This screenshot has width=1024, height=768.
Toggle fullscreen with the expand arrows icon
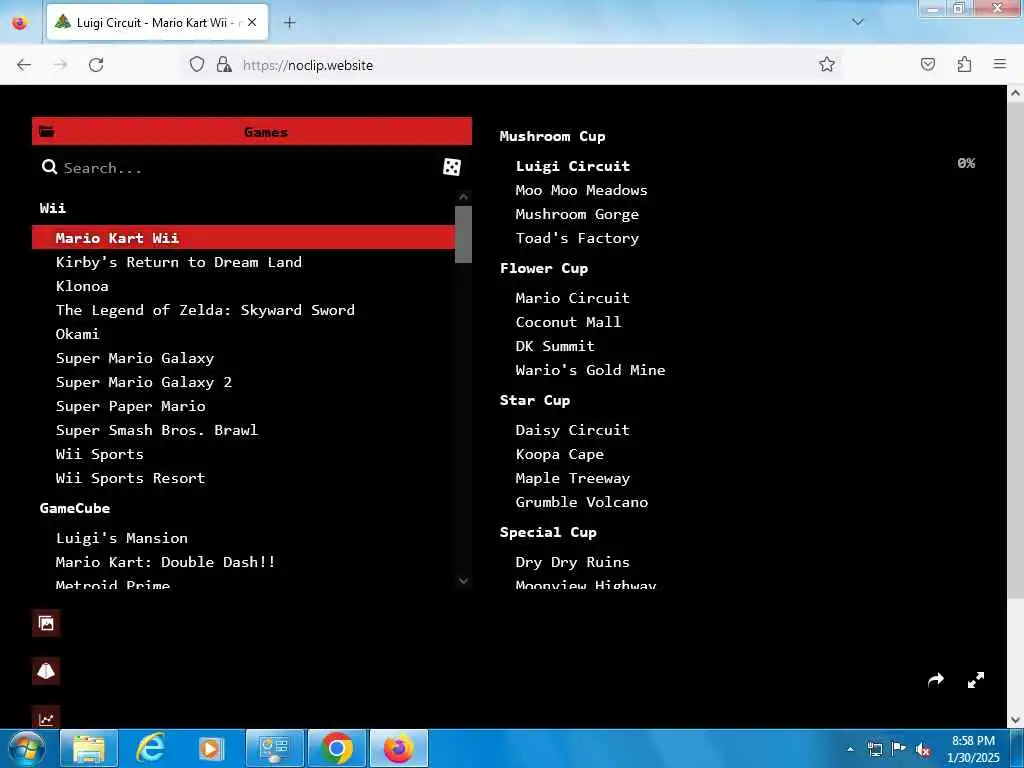point(976,680)
